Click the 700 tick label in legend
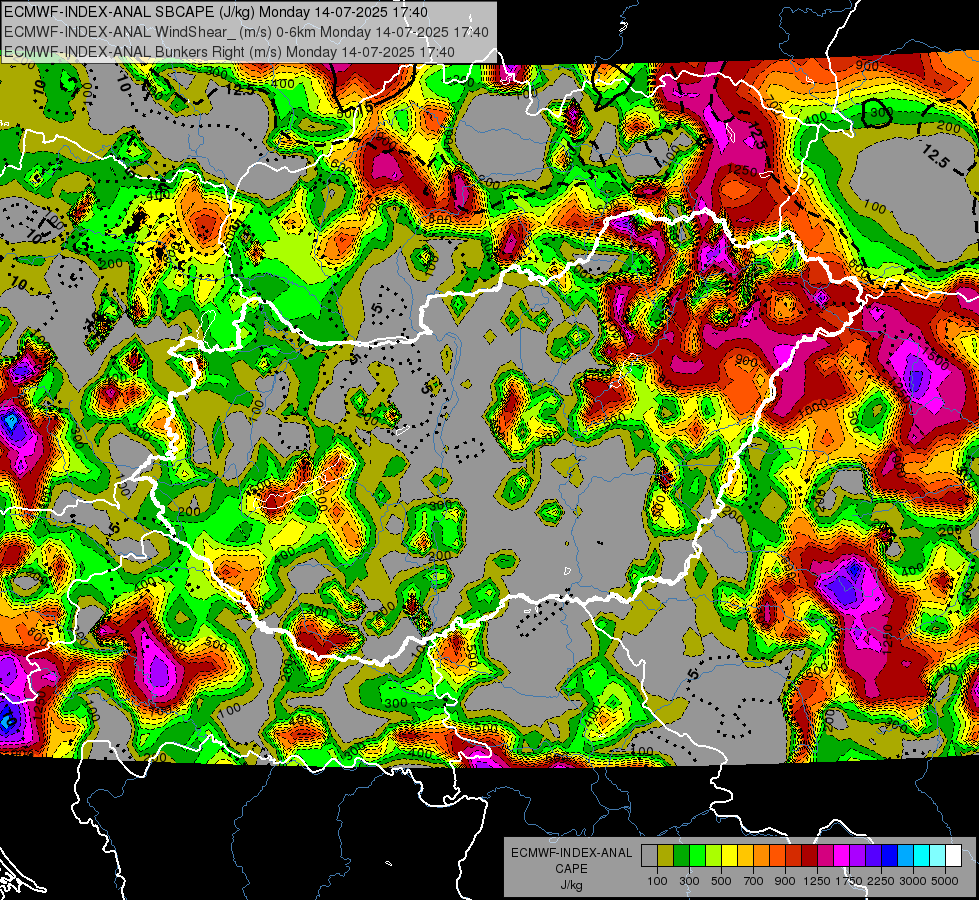The image size is (979, 900). pyautogui.click(x=754, y=881)
